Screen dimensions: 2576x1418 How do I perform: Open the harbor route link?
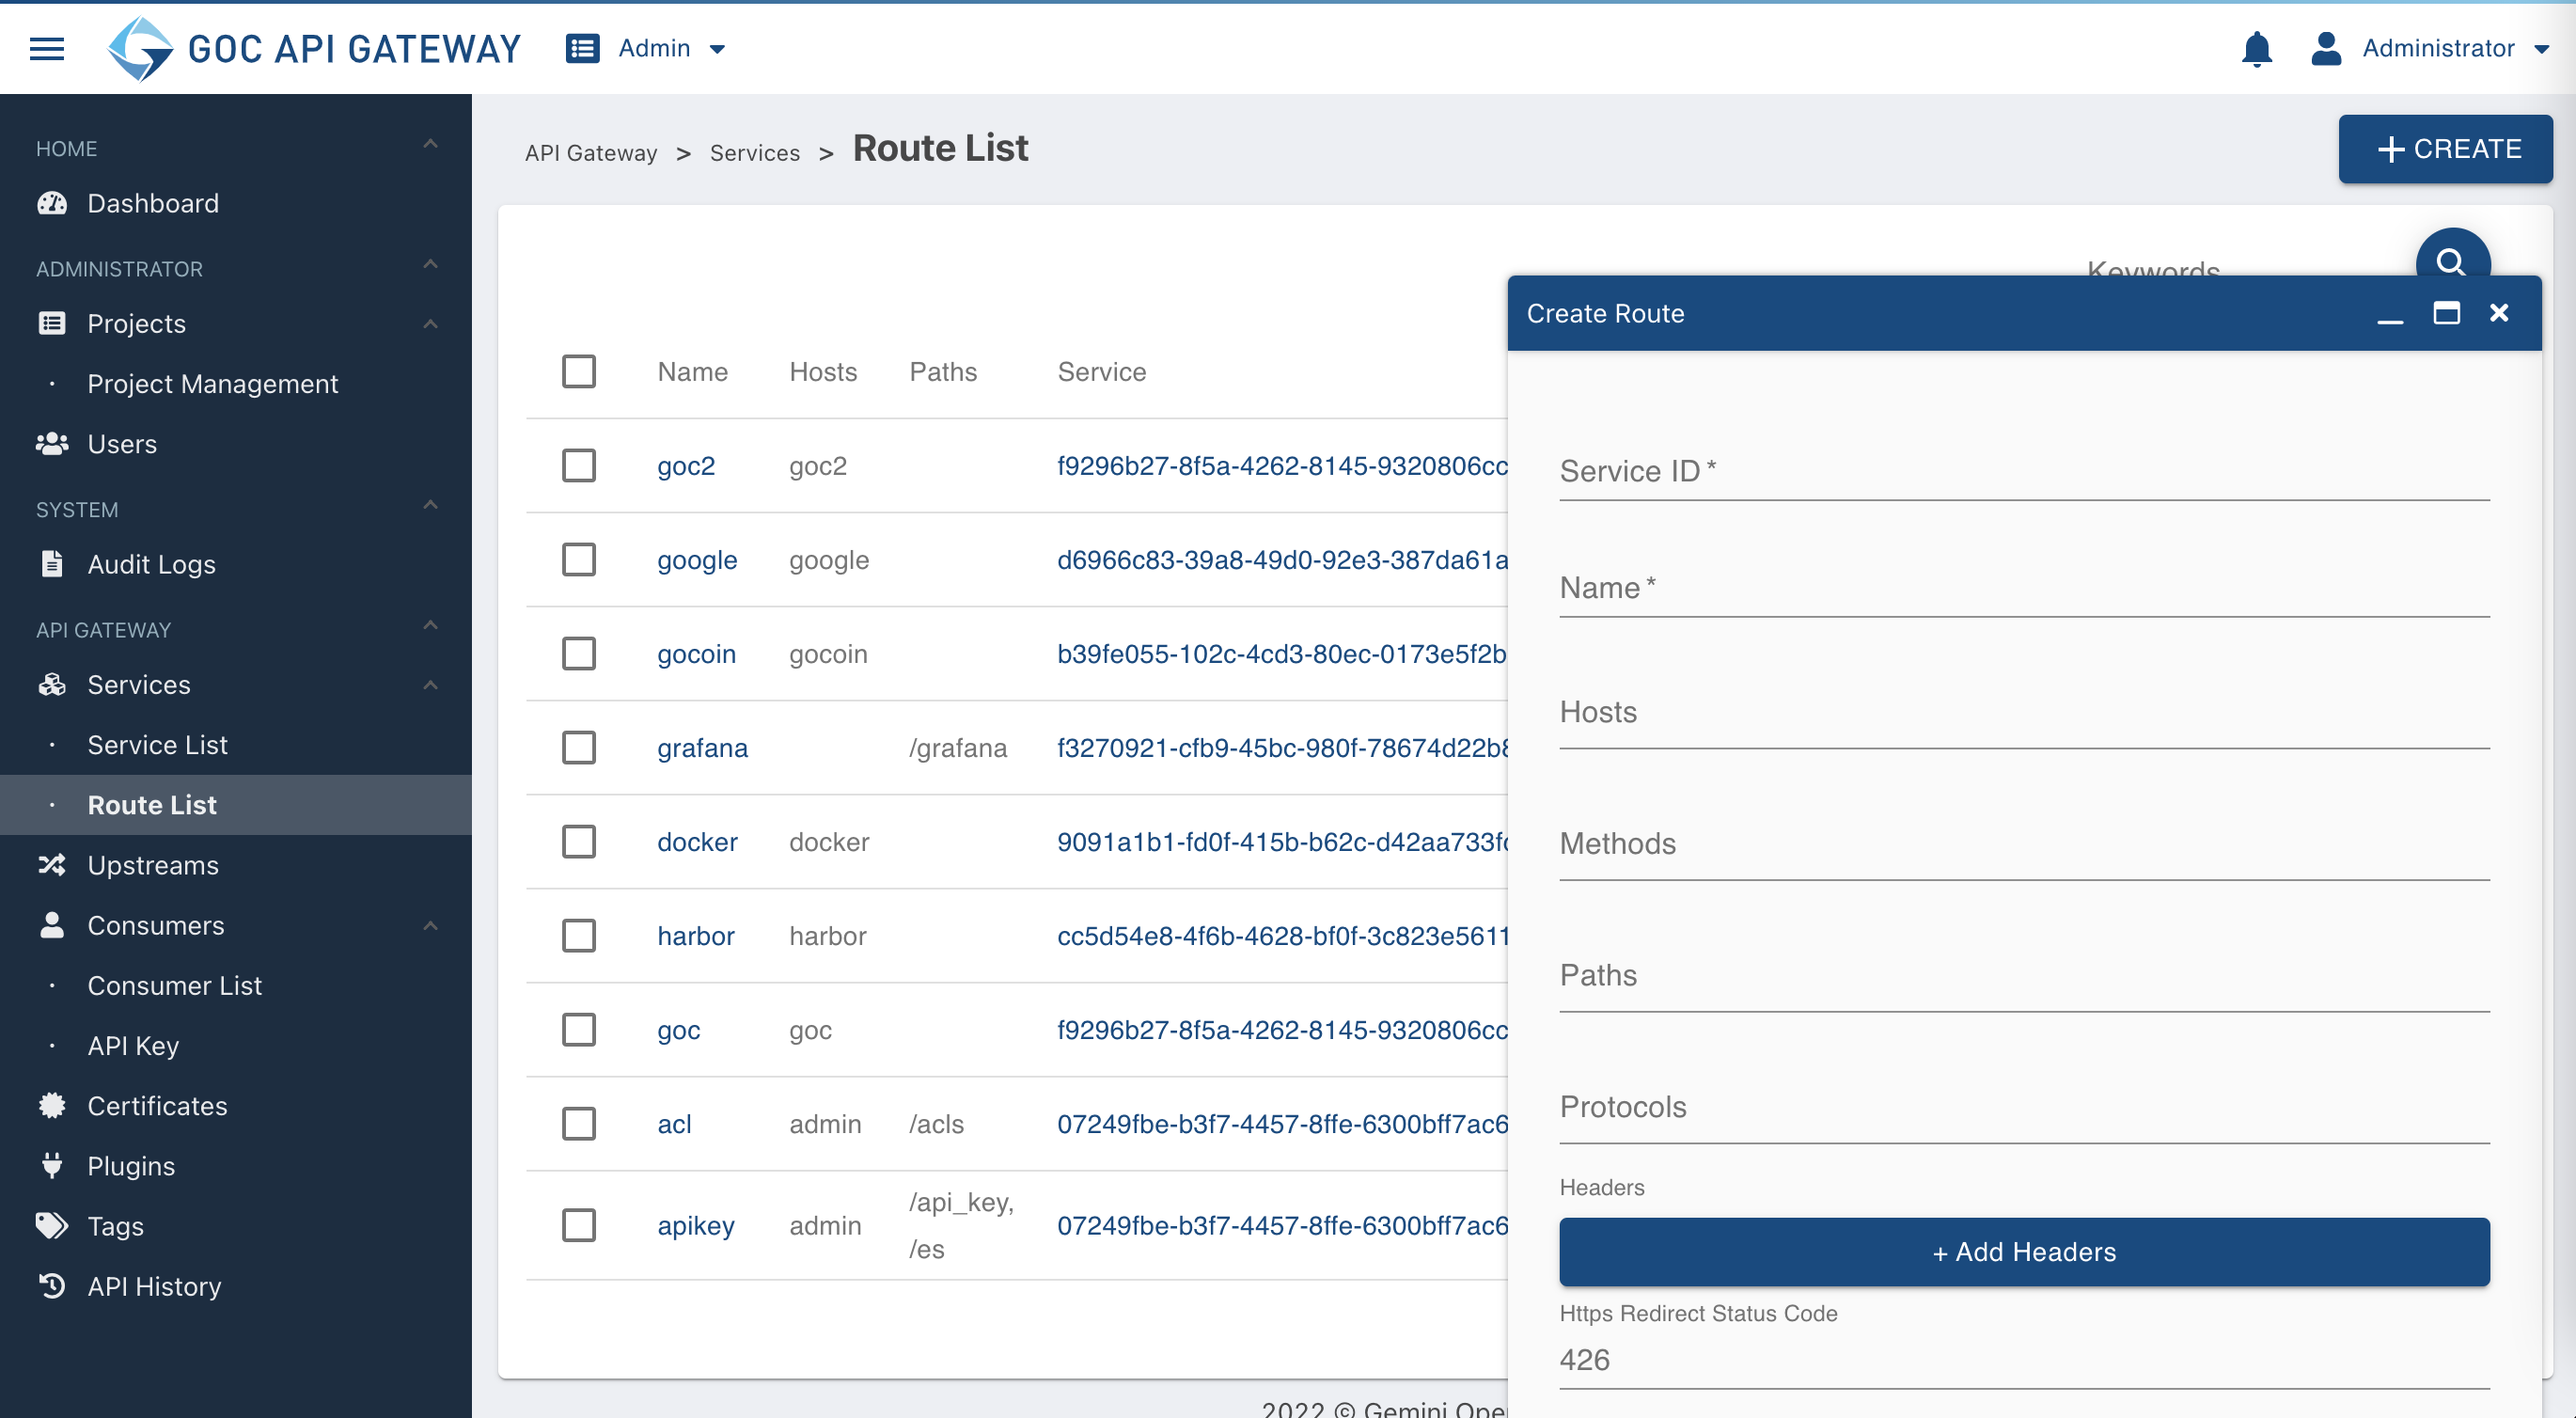[695, 936]
